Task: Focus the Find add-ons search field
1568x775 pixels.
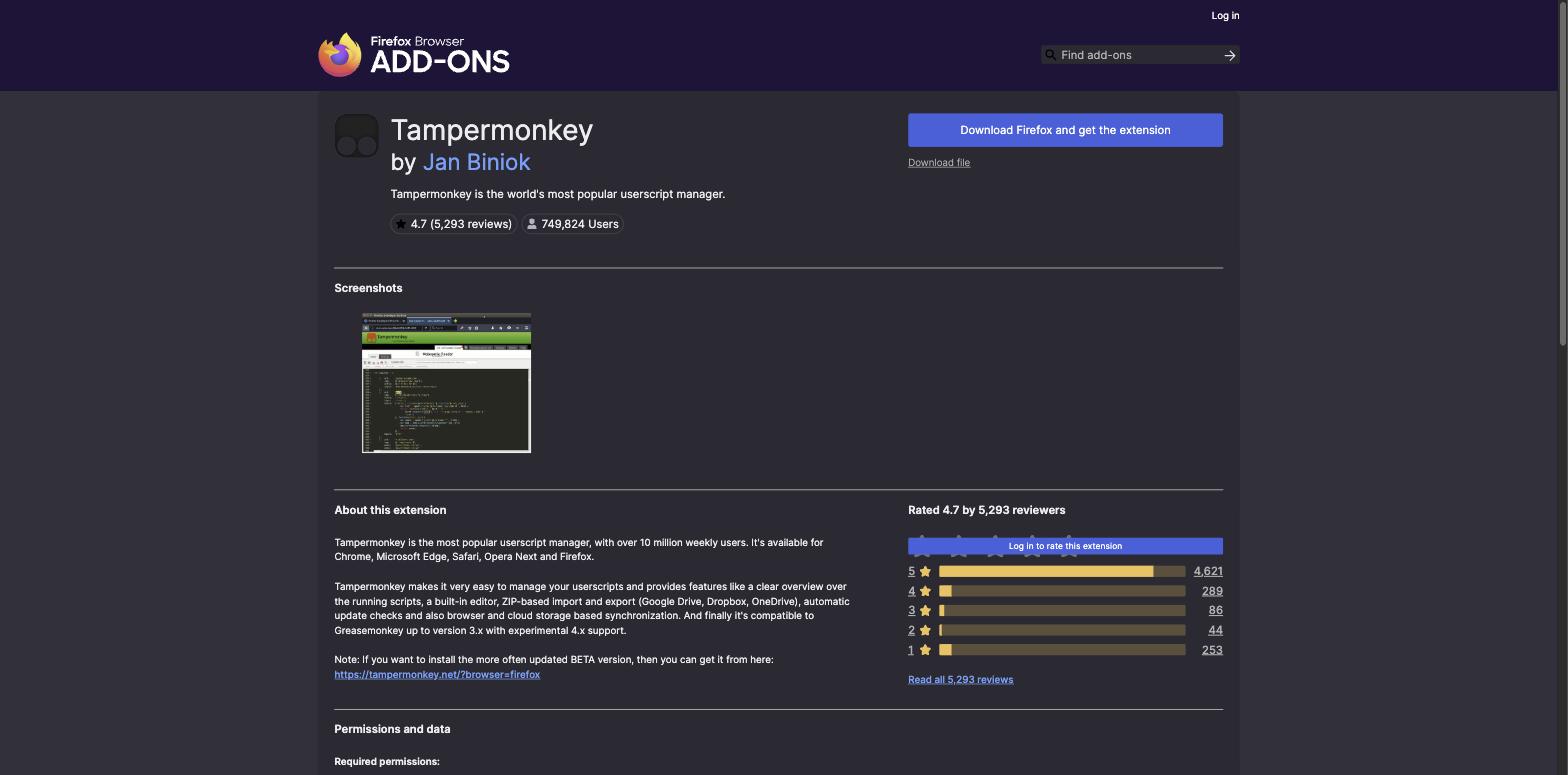Action: tap(1140, 55)
